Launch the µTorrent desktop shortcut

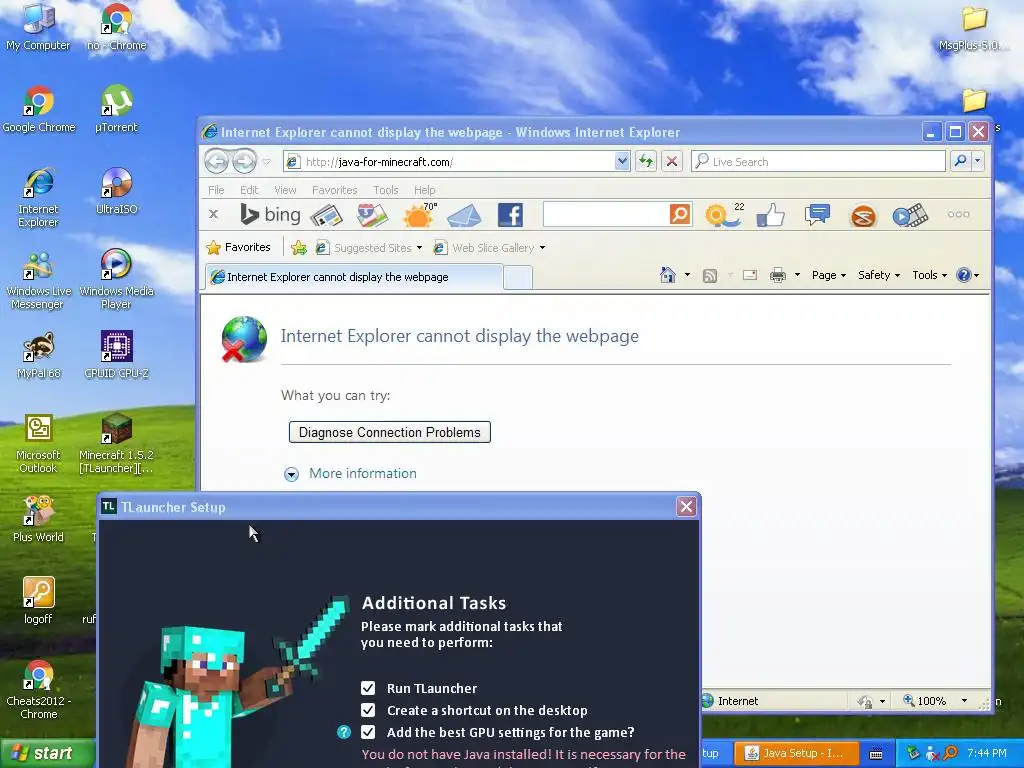coord(116,108)
